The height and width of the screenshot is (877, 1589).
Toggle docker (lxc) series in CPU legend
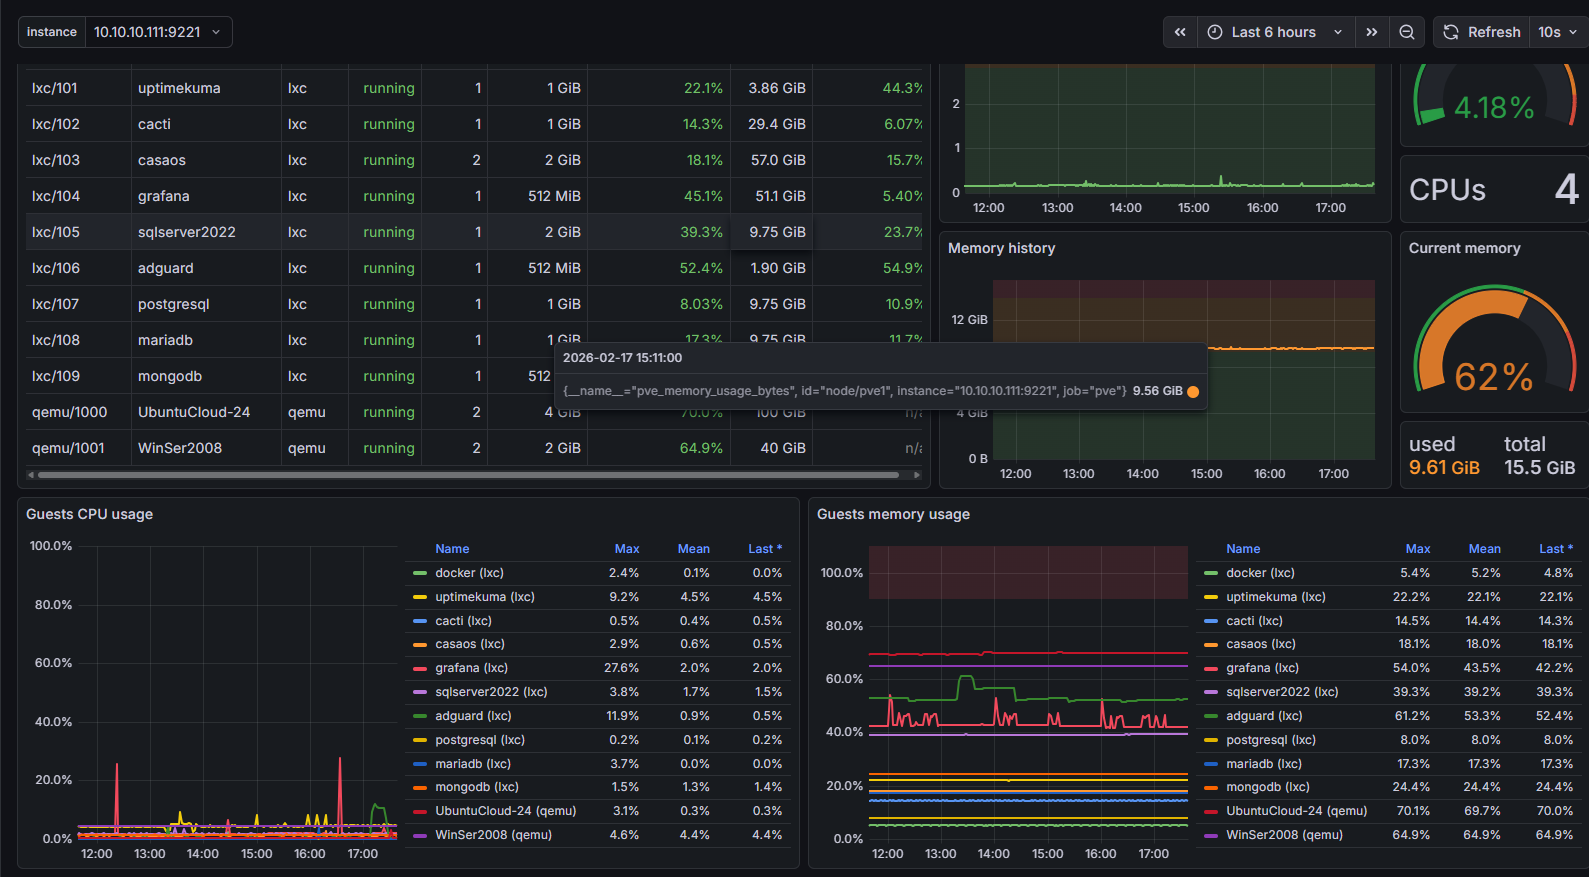pyautogui.click(x=469, y=573)
